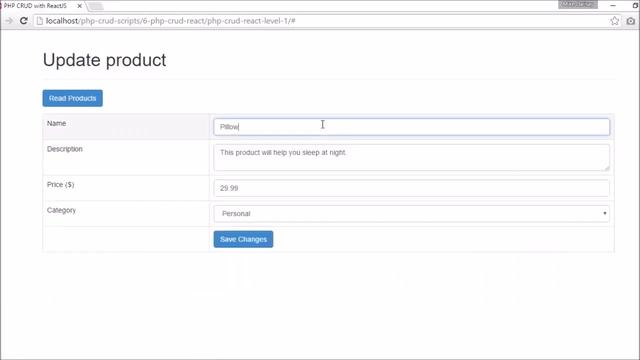The height and width of the screenshot is (360, 640).
Task: Click the Read Products button
Action: pos(73,98)
